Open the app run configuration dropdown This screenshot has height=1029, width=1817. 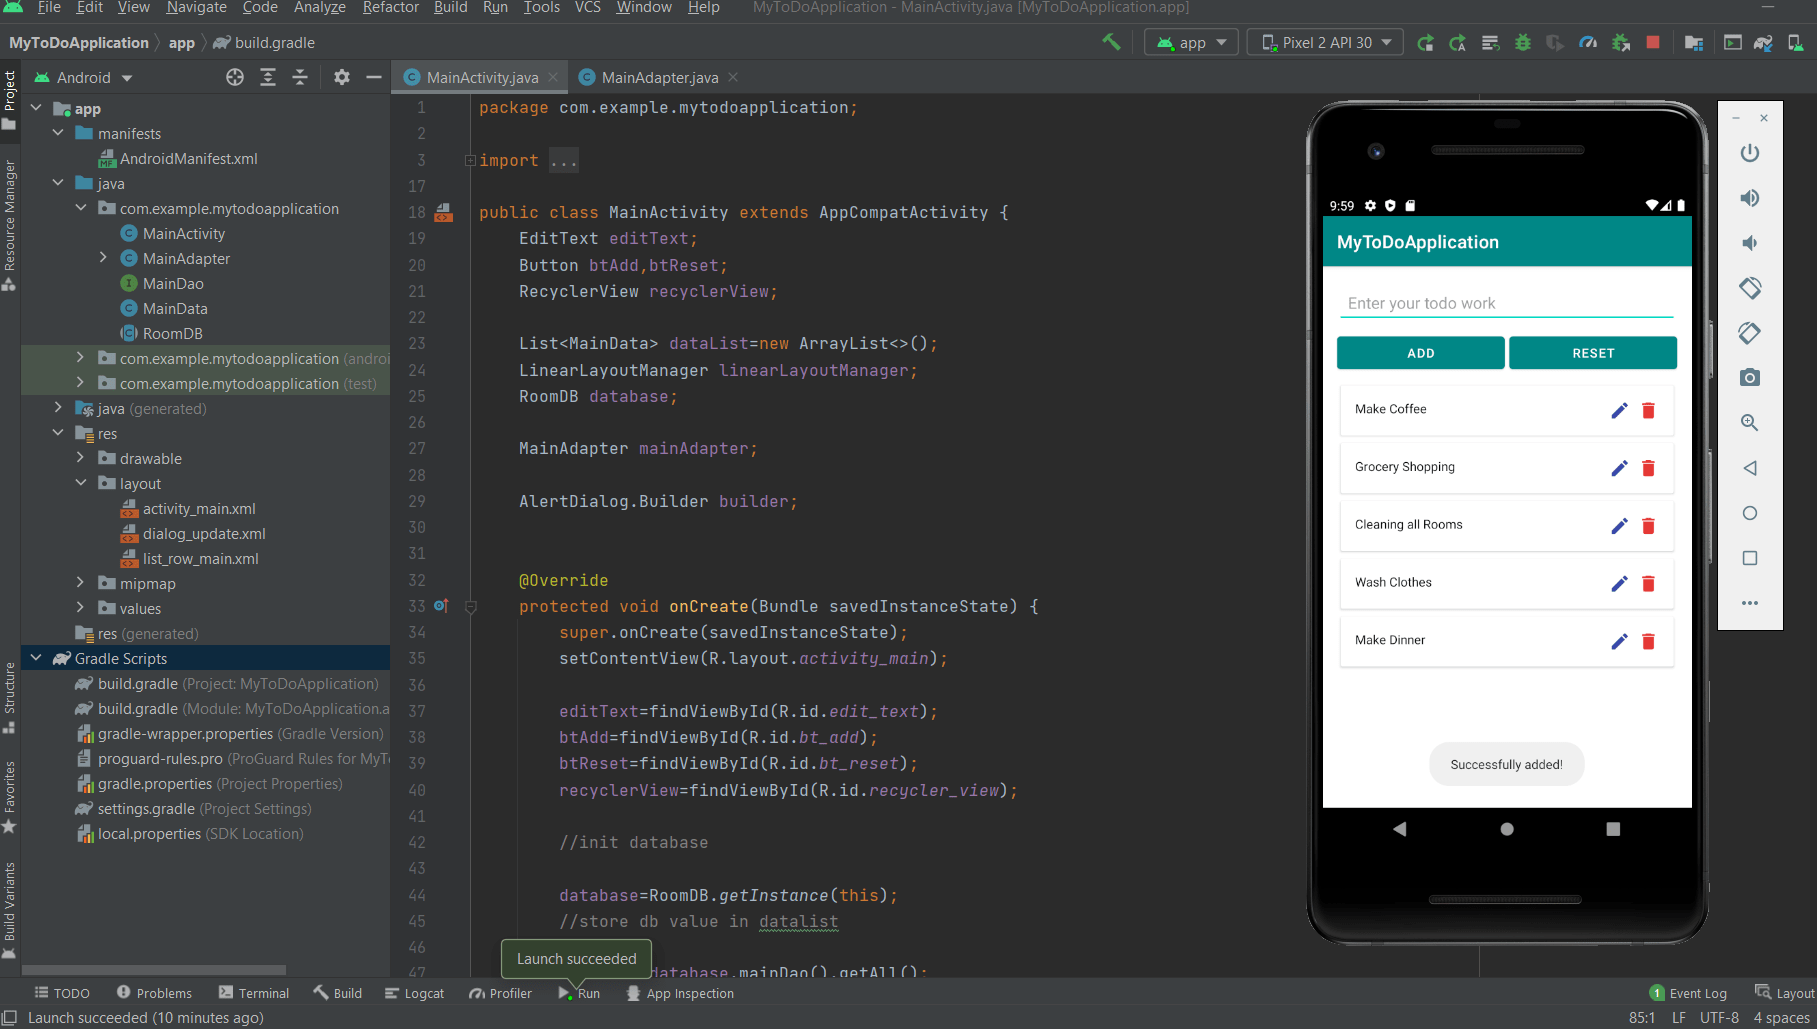[x=1190, y=42]
